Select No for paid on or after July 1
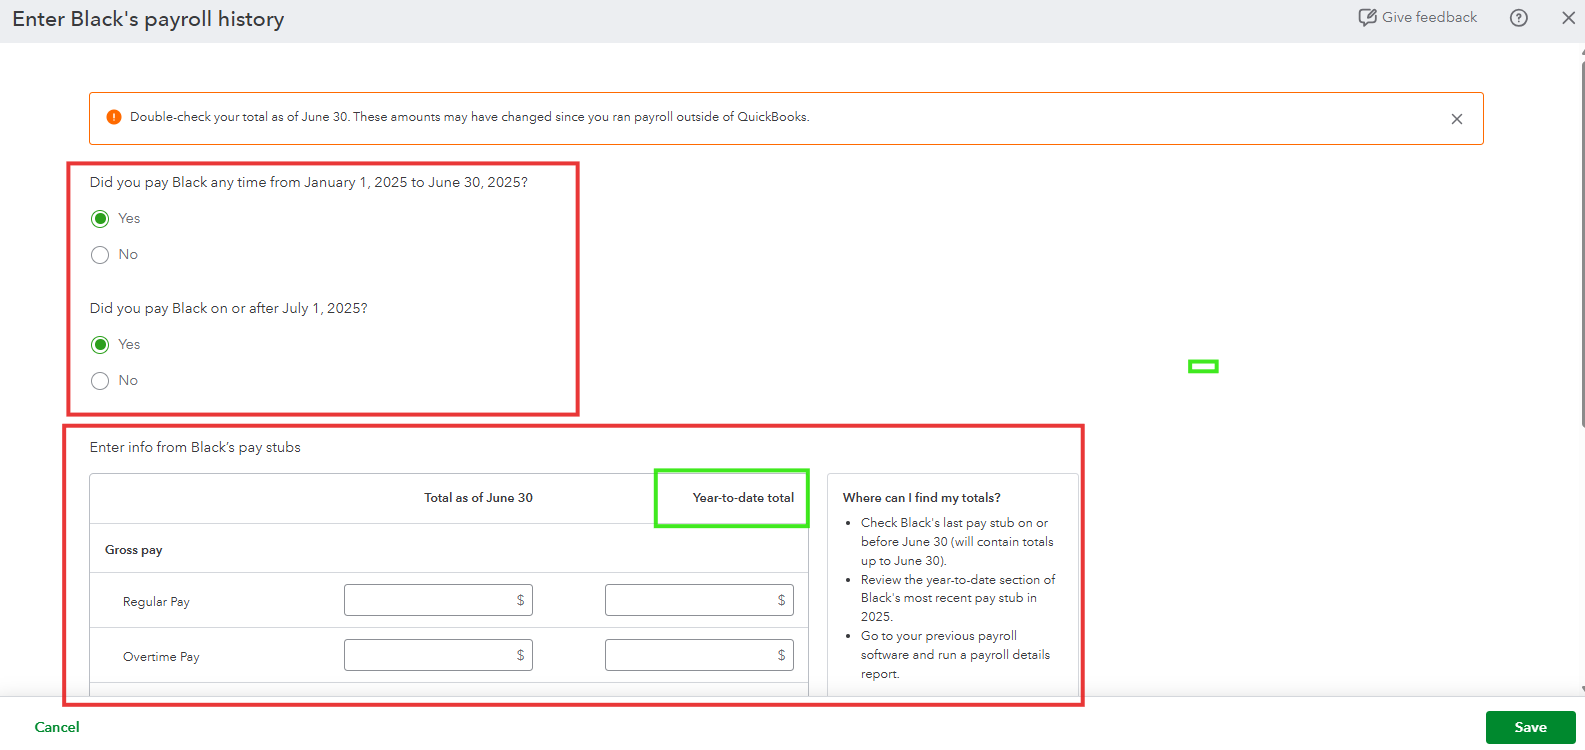Viewport: 1585px width, 750px height. [x=100, y=381]
